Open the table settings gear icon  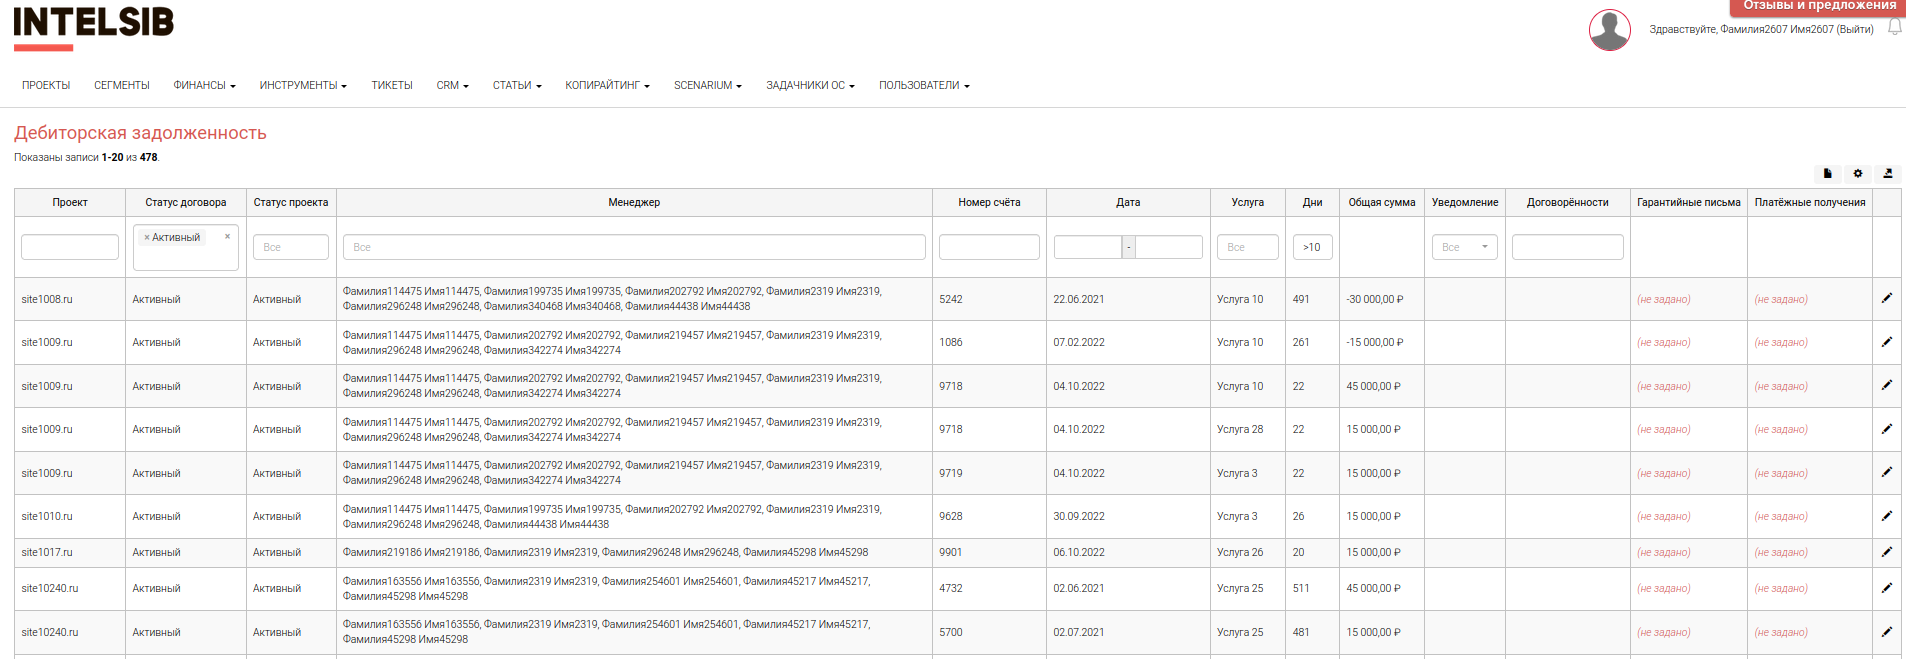coord(1858,174)
